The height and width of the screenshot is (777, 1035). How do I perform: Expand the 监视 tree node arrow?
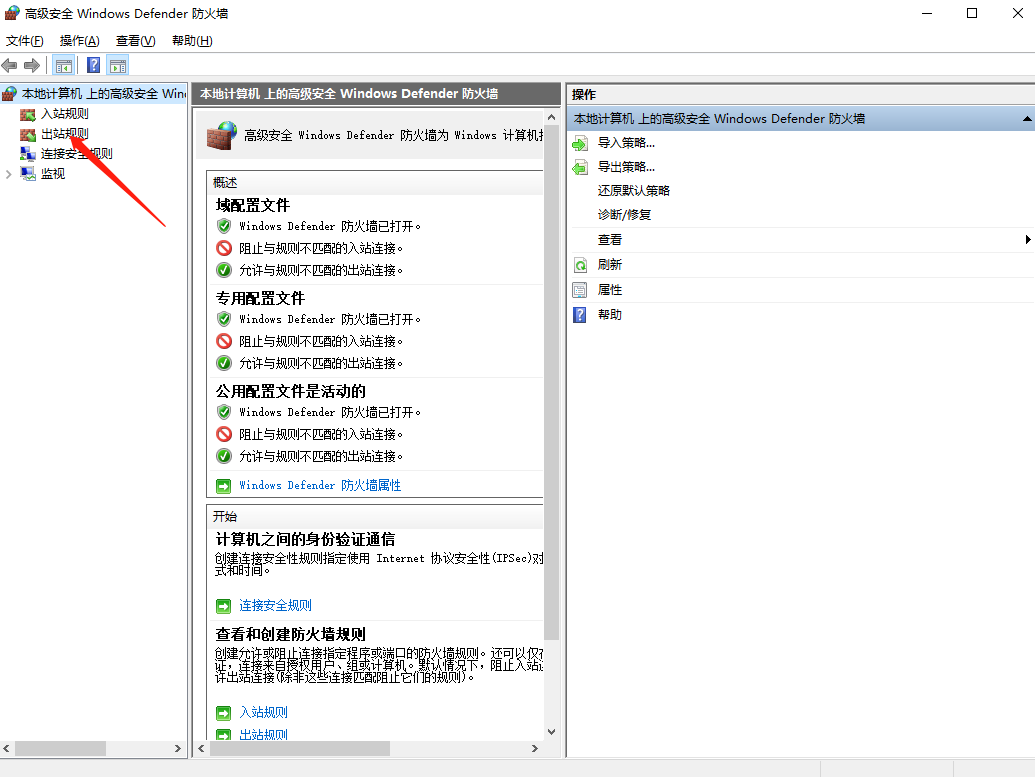tap(10, 173)
